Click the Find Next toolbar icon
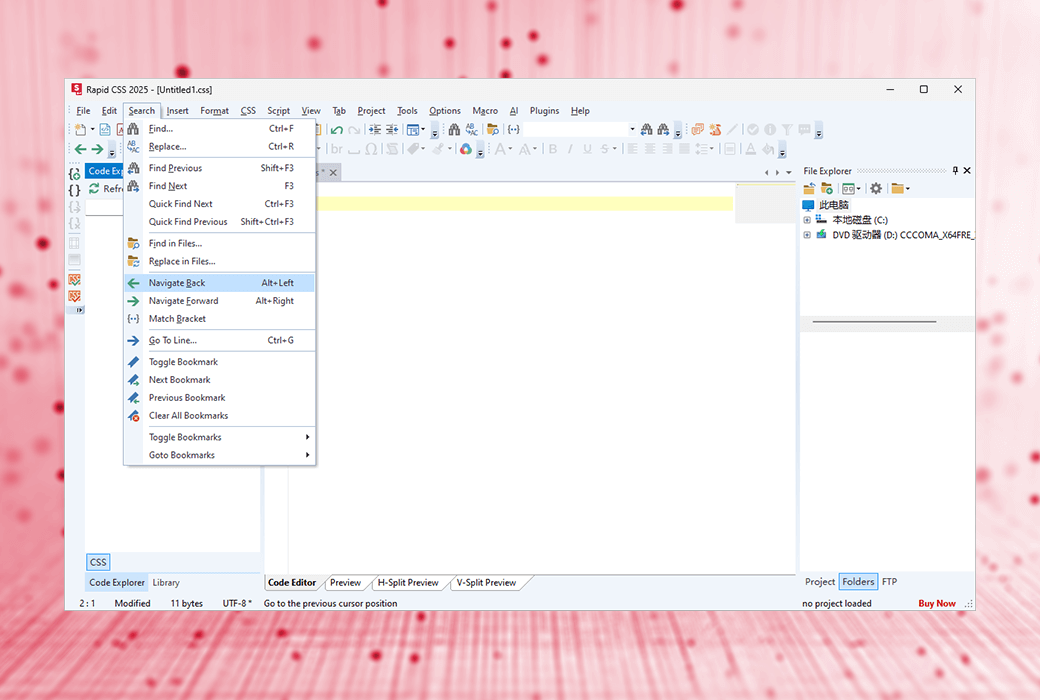1040x700 pixels. click(x=663, y=129)
